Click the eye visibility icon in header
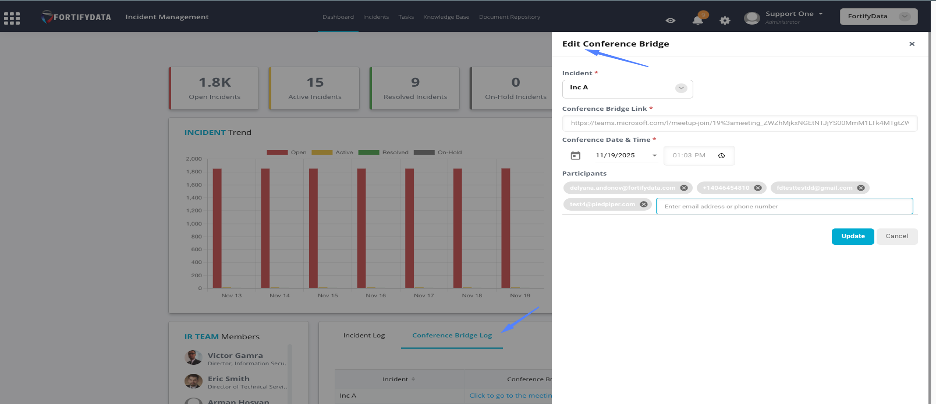Image resolution: width=936 pixels, height=404 pixels. (670, 20)
